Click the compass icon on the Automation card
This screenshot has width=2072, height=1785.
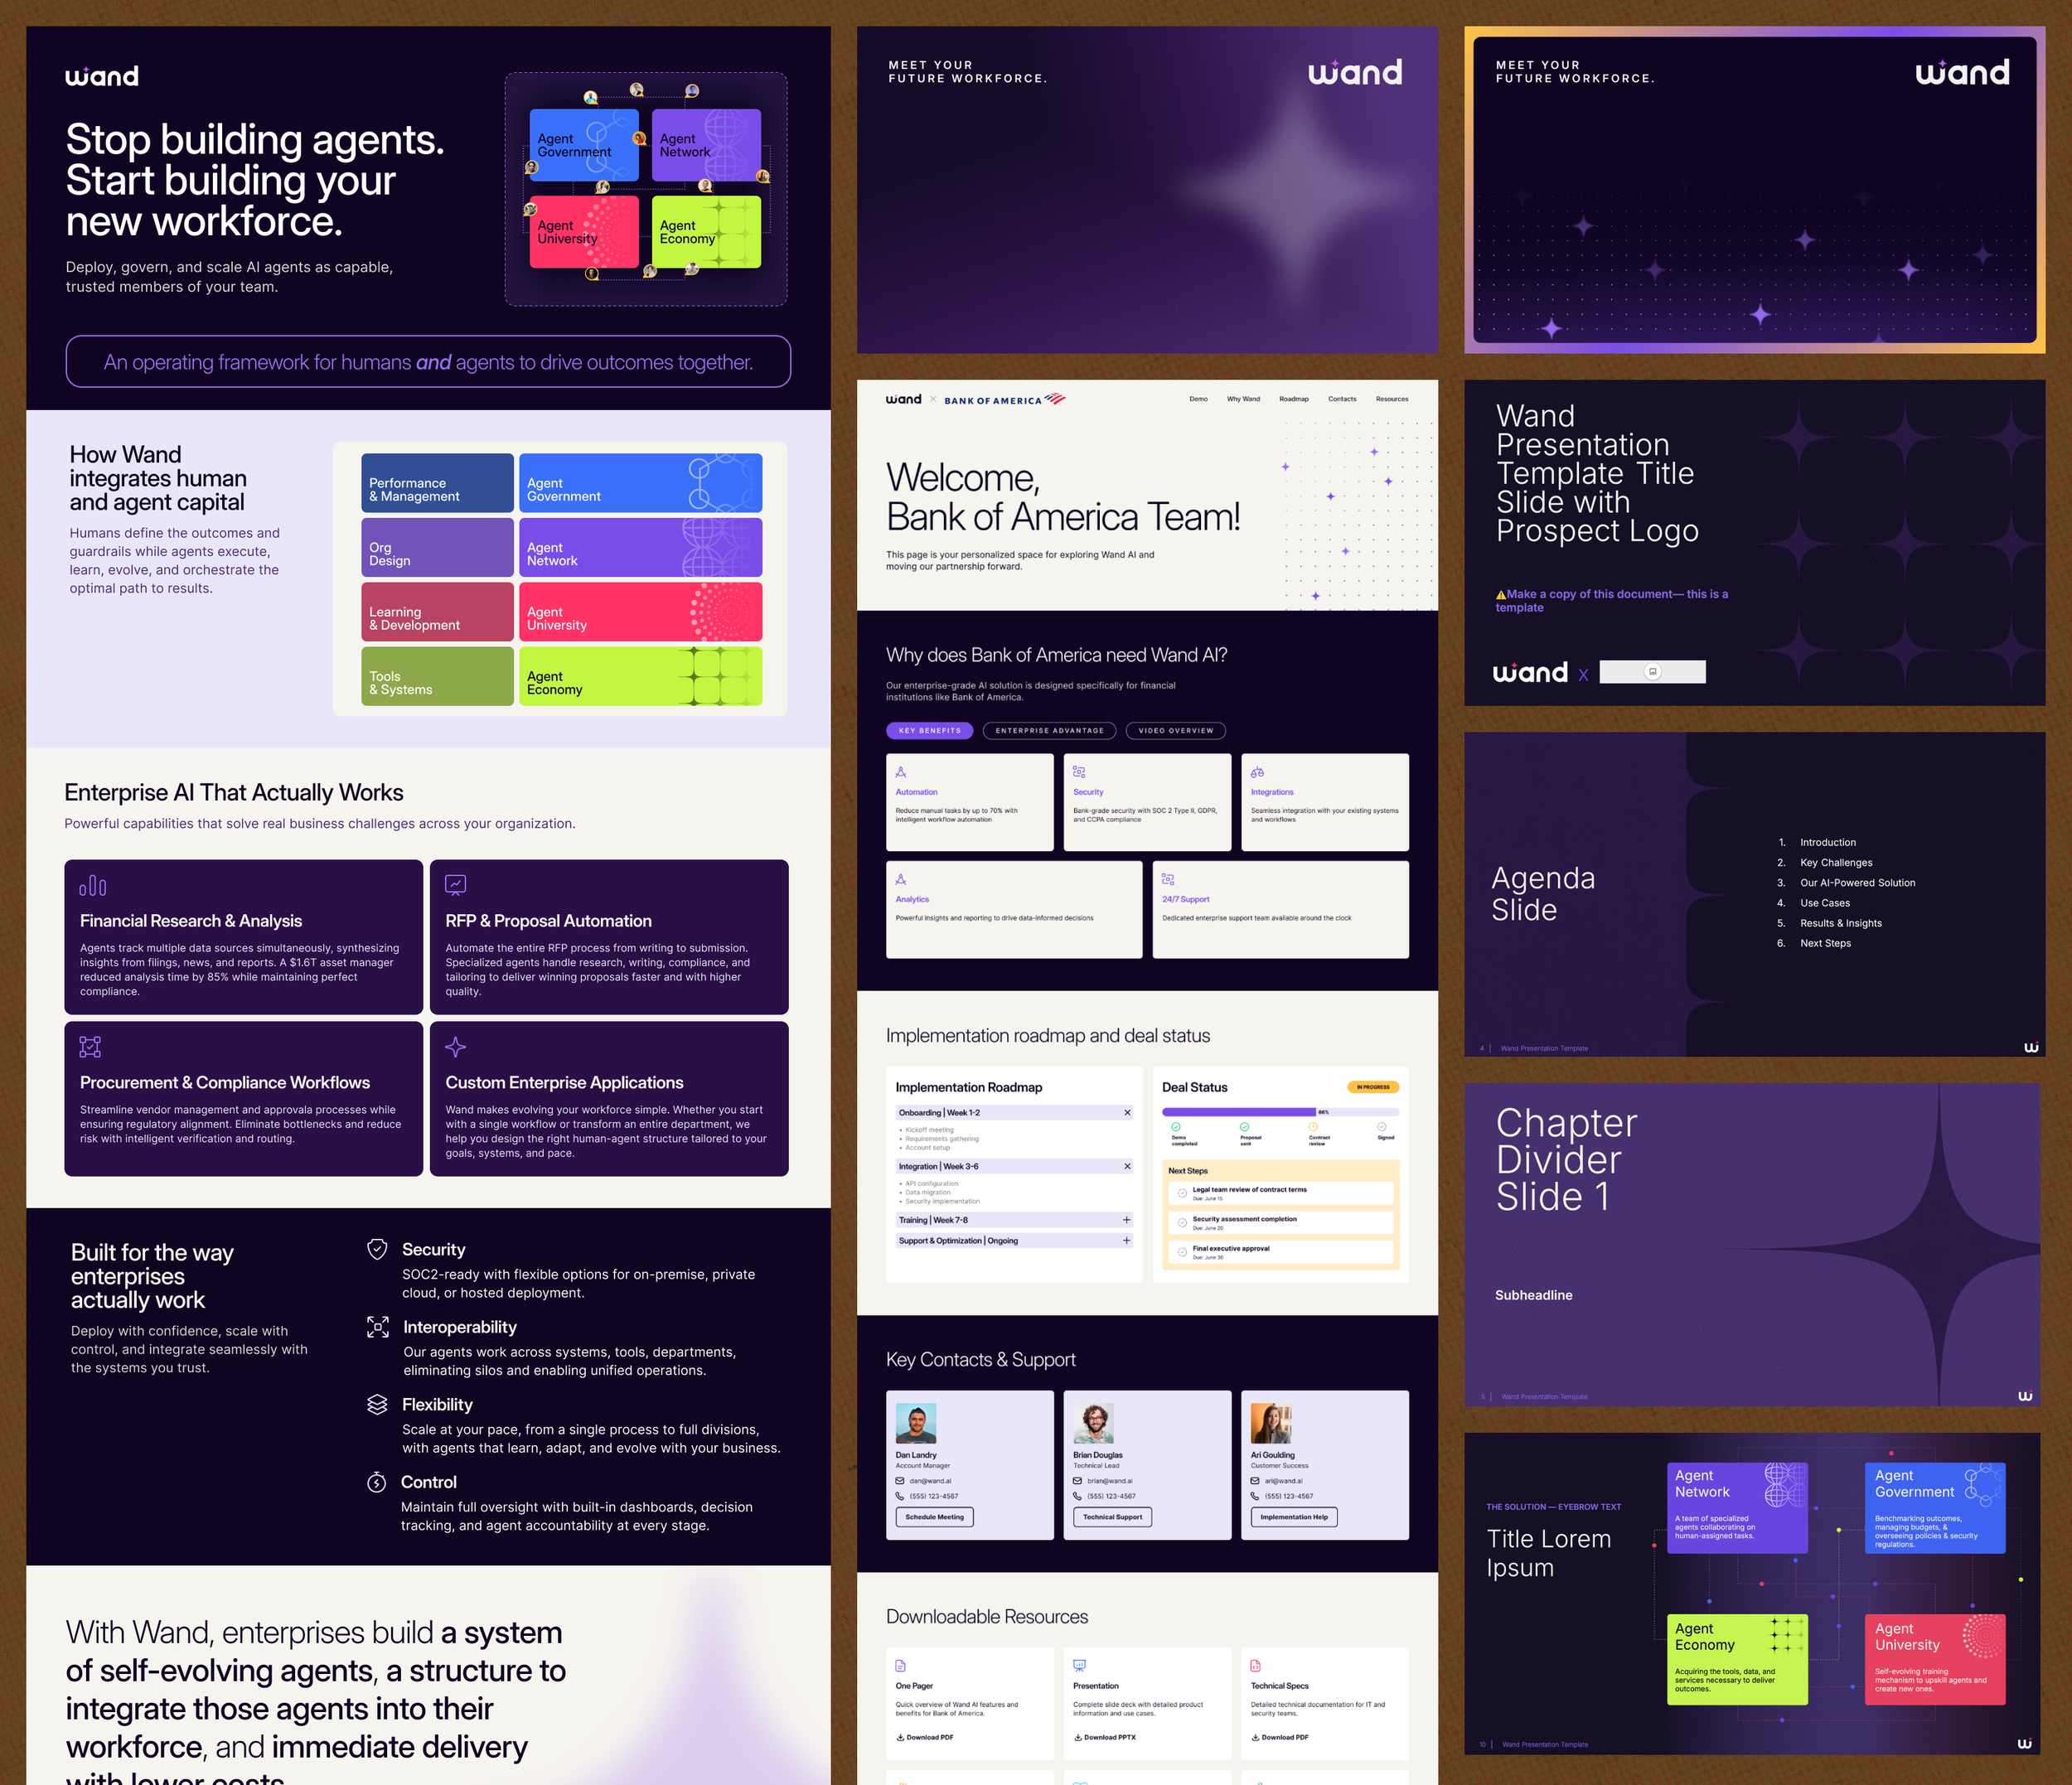(x=901, y=772)
